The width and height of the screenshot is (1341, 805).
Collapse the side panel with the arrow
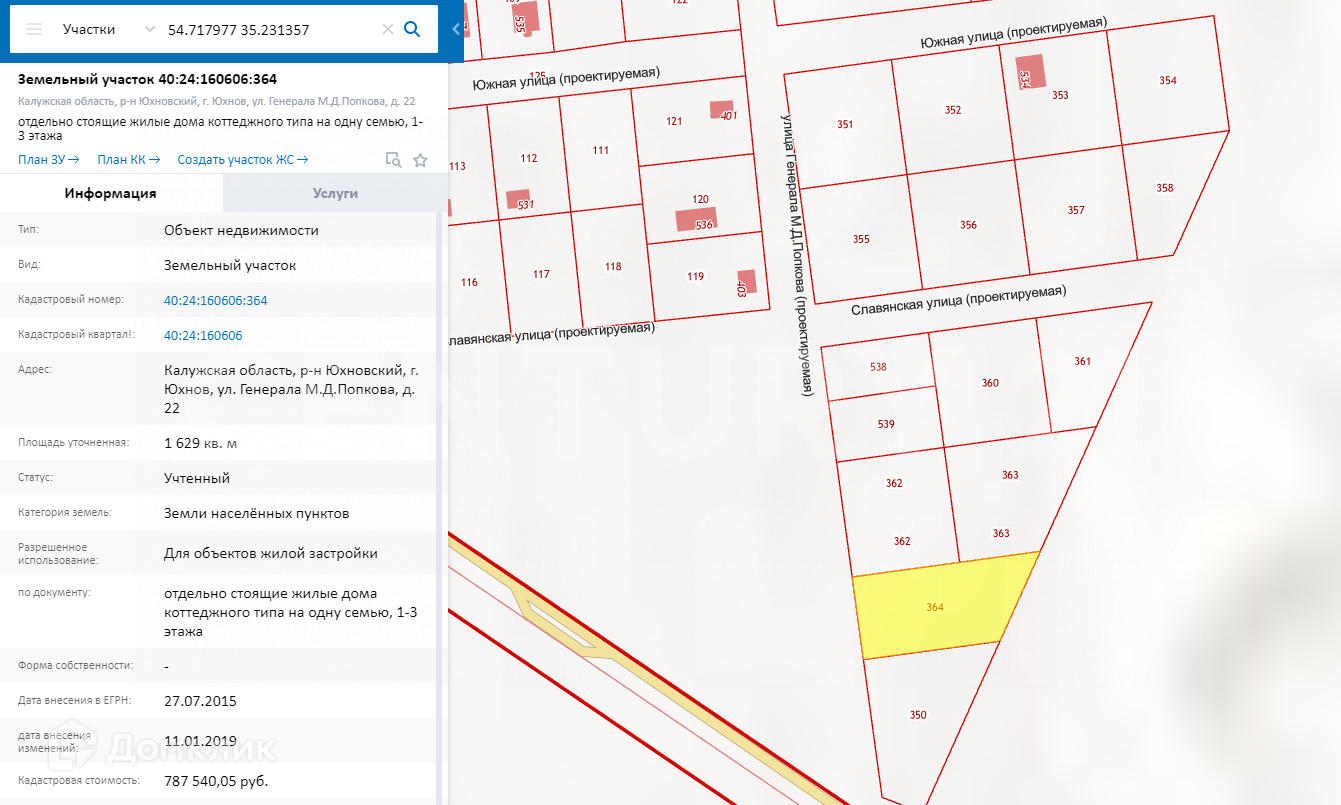(x=456, y=30)
